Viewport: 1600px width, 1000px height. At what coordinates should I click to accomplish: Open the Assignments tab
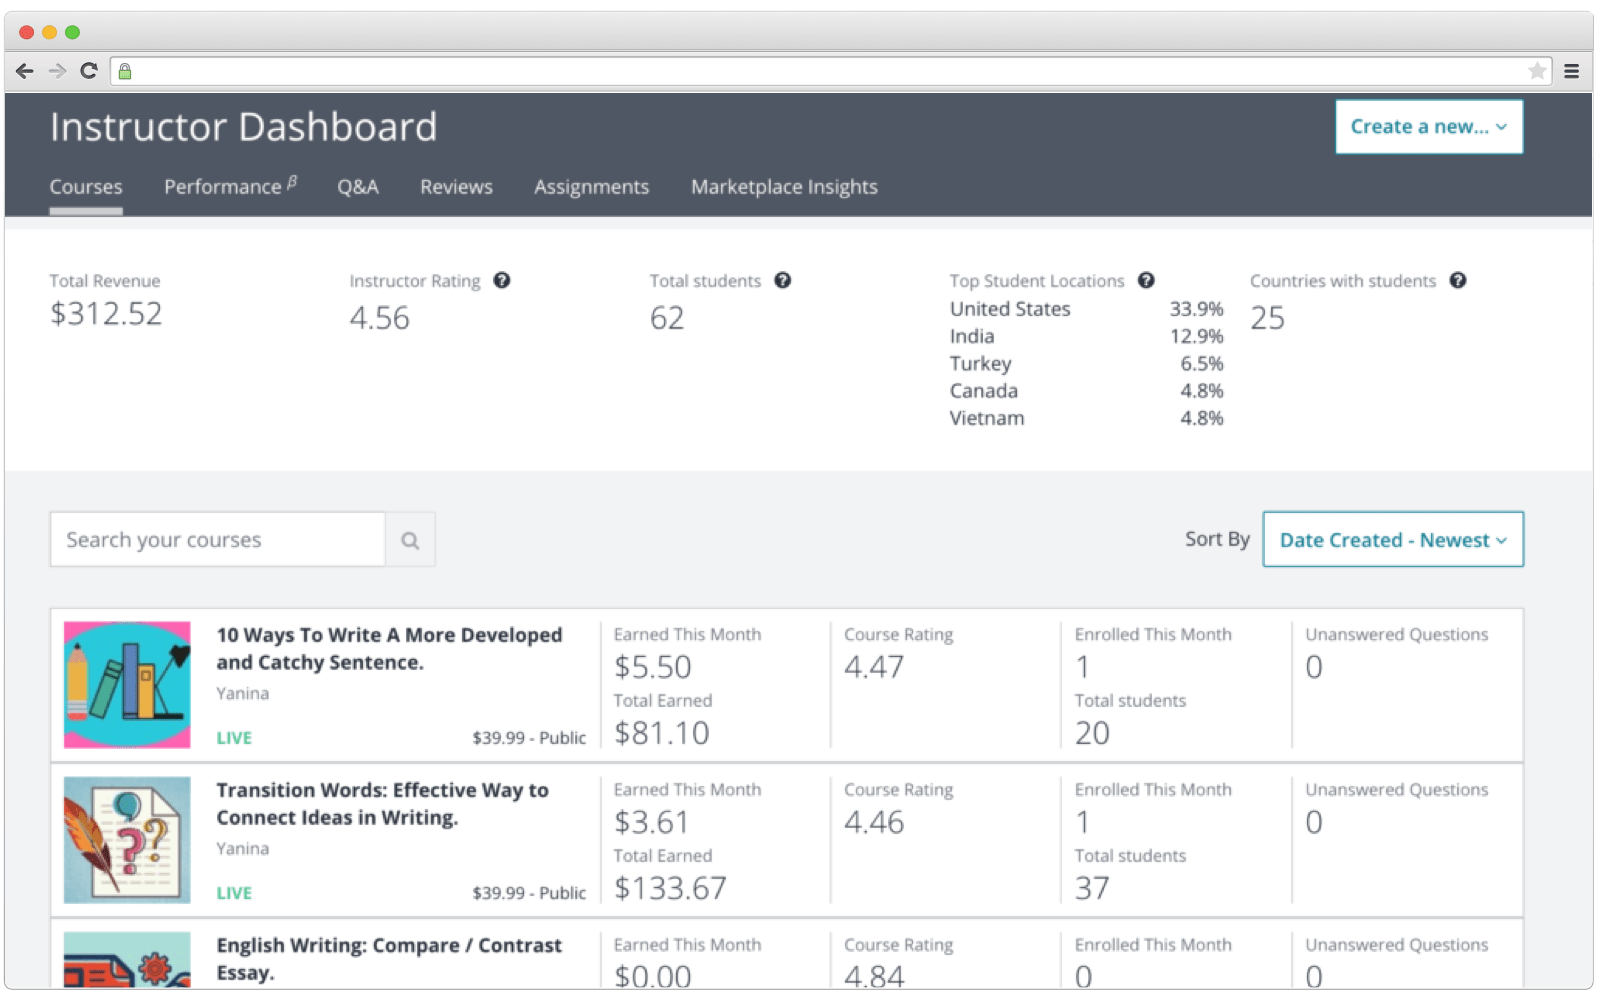pyautogui.click(x=591, y=187)
